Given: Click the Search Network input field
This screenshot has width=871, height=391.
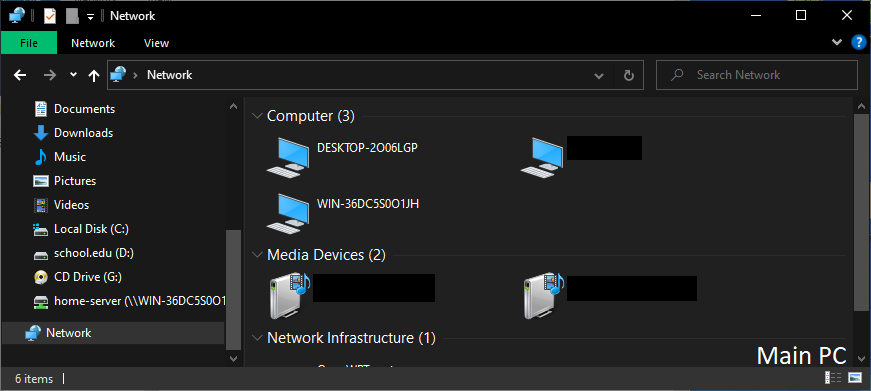Looking at the screenshot, I should click(x=757, y=75).
